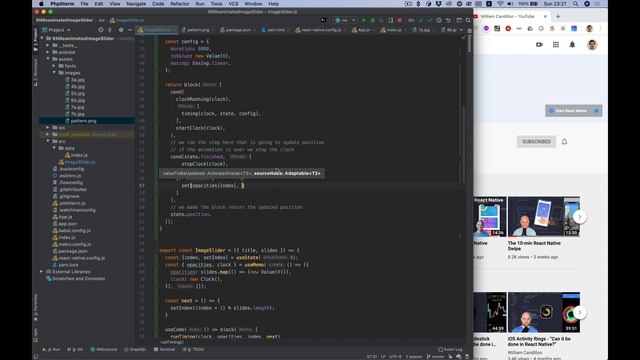Image resolution: width=640 pixels, height=360 pixels.
Task: Click the toolbar search magnifier icon
Action: 468,20
